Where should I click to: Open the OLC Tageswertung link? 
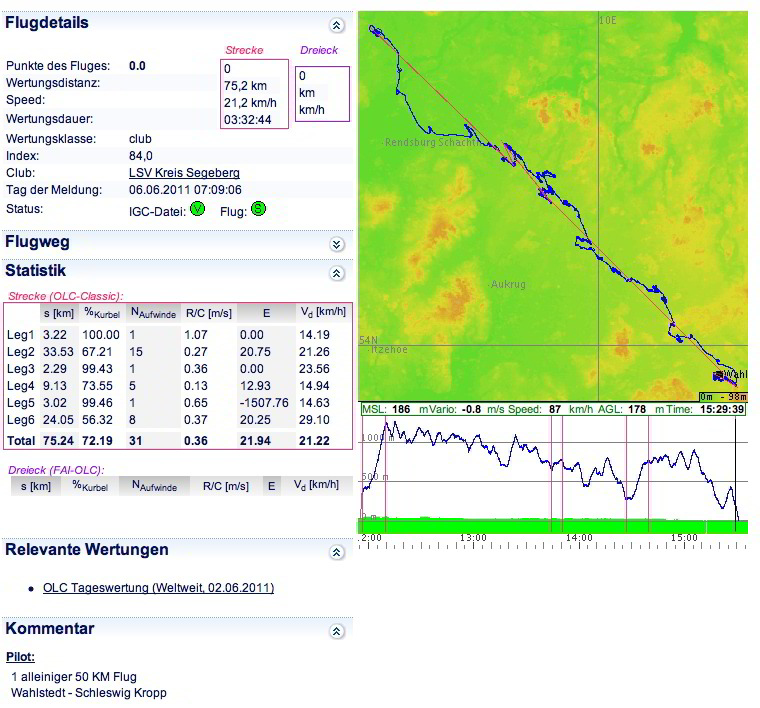(x=158, y=588)
